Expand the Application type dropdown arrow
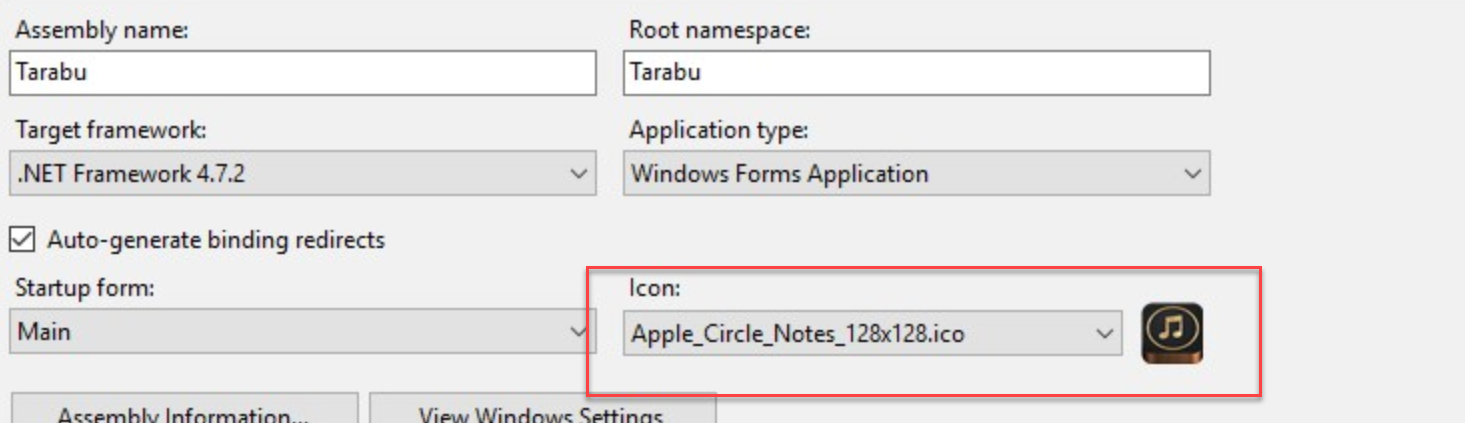 pos(1192,174)
